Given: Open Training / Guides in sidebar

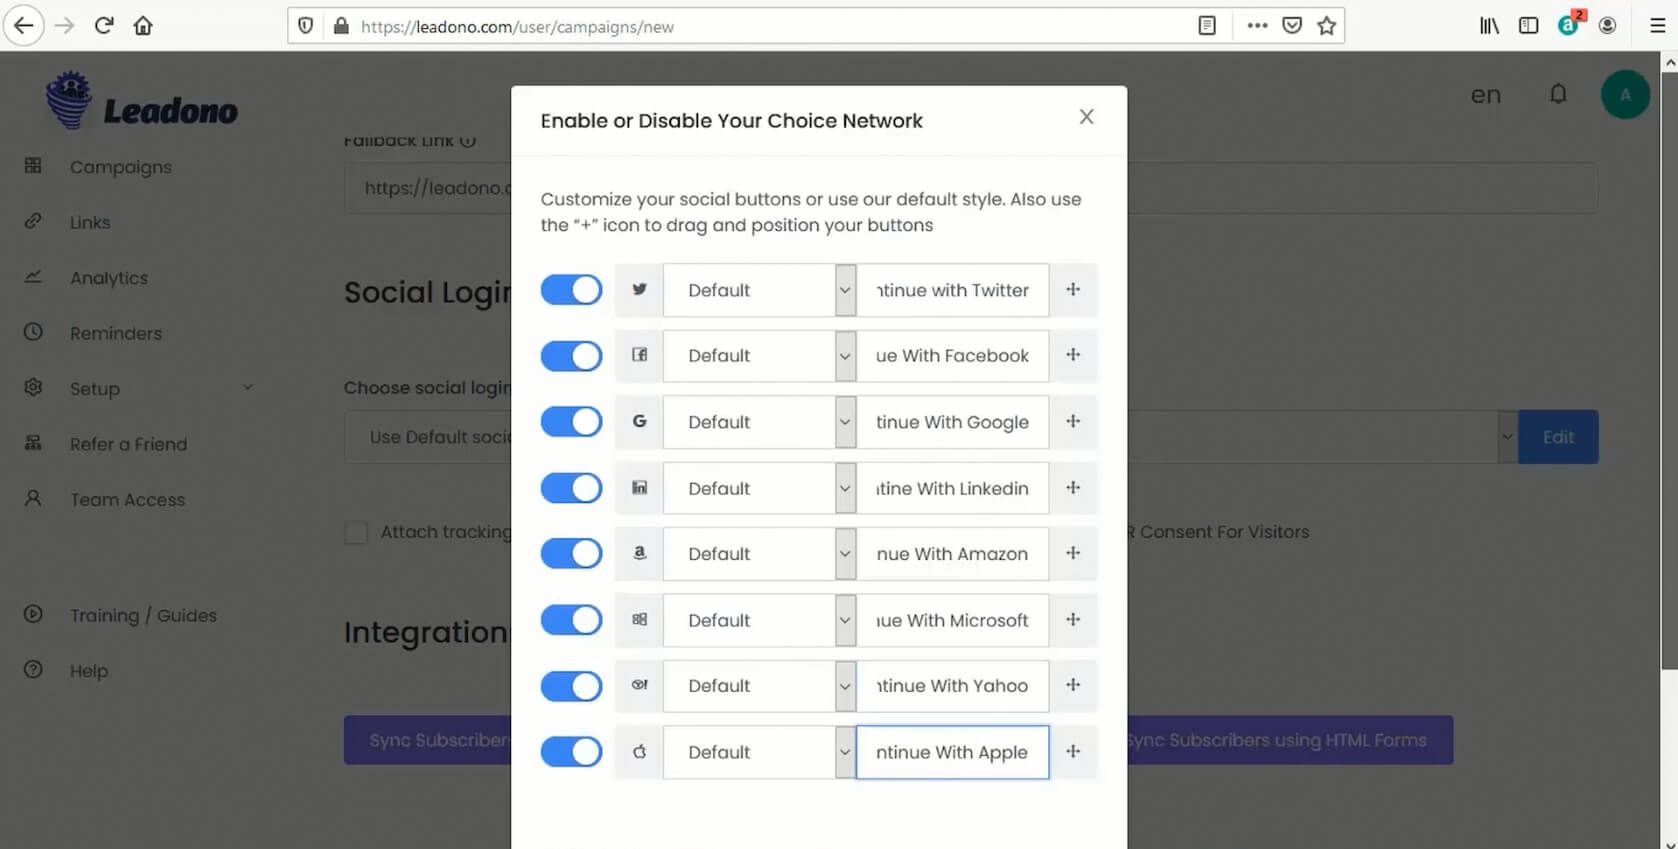Looking at the screenshot, I should coord(143,615).
